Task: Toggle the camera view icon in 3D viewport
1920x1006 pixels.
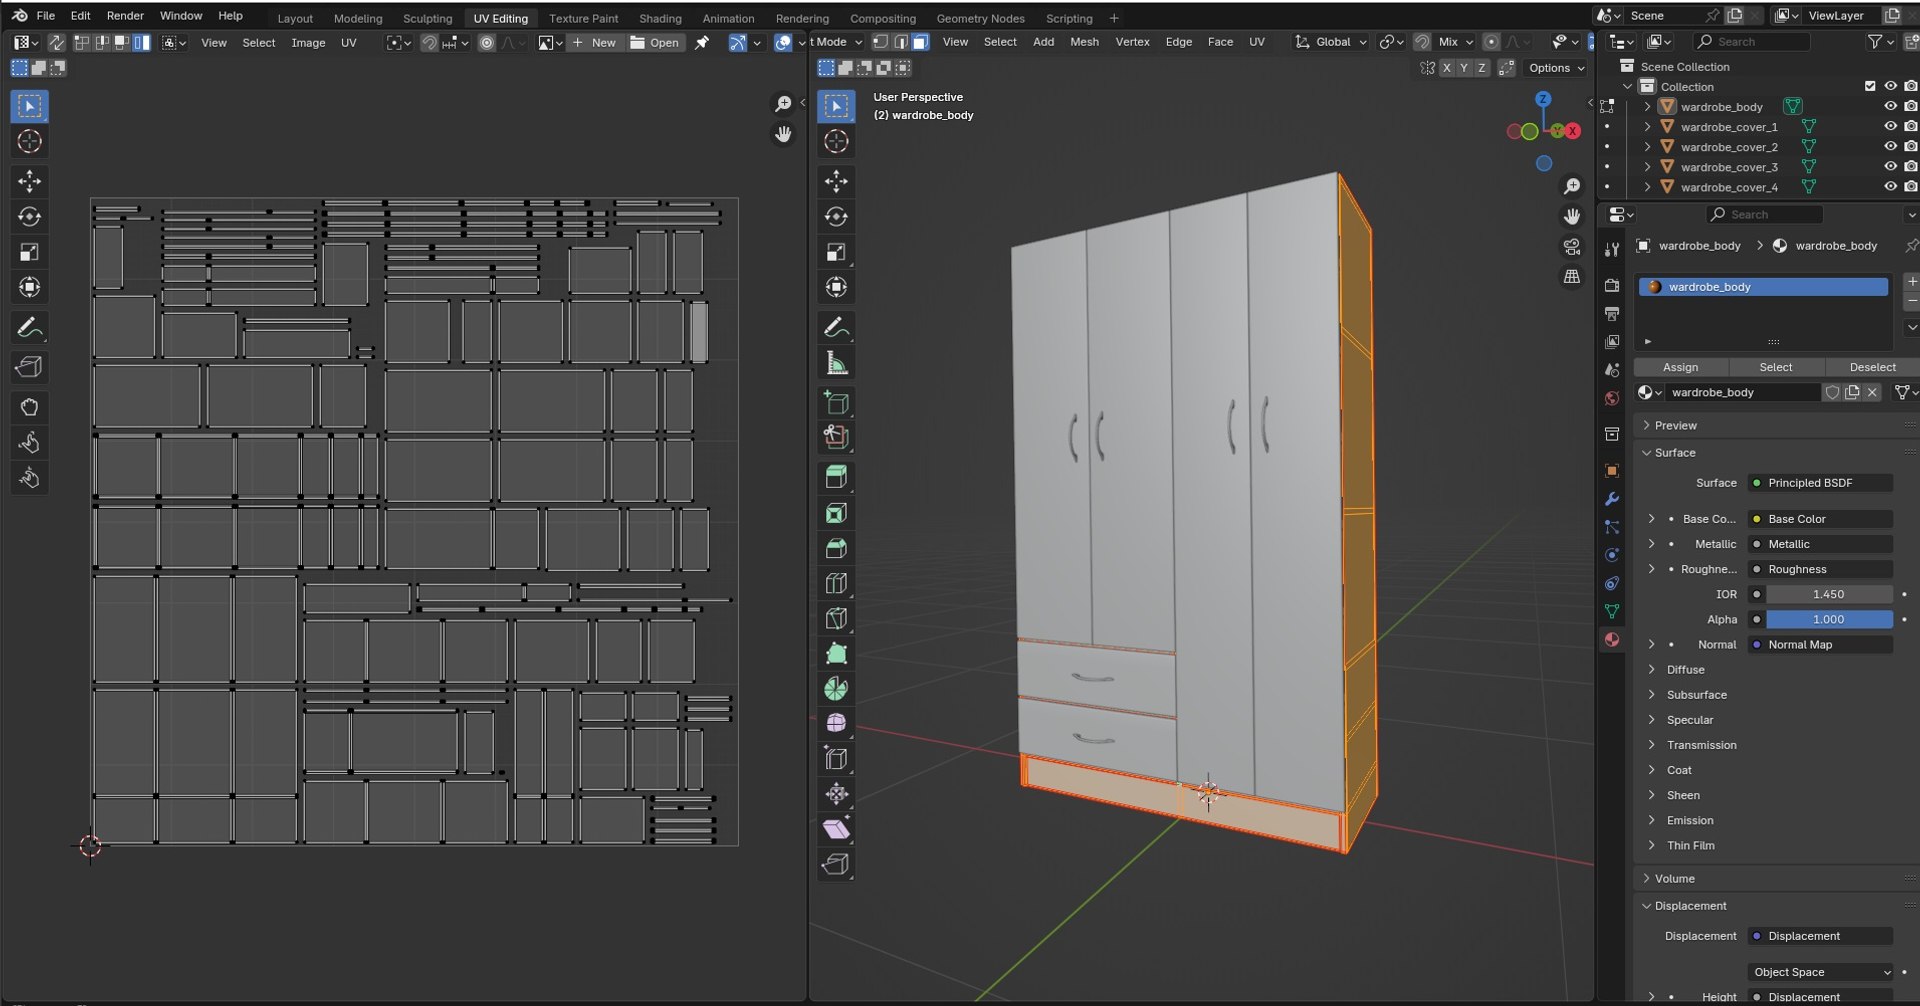Action: 1572,246
